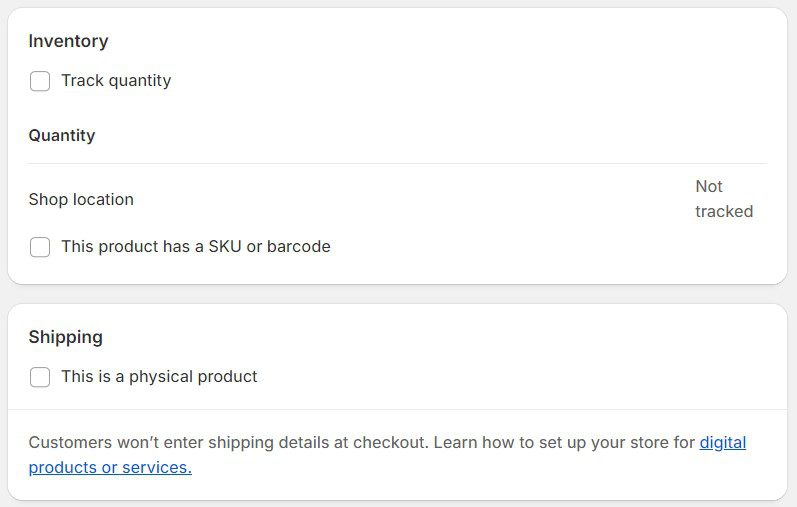Click the Quantity subheading
The width and height of the screenshot is (797, 507).
62,135
